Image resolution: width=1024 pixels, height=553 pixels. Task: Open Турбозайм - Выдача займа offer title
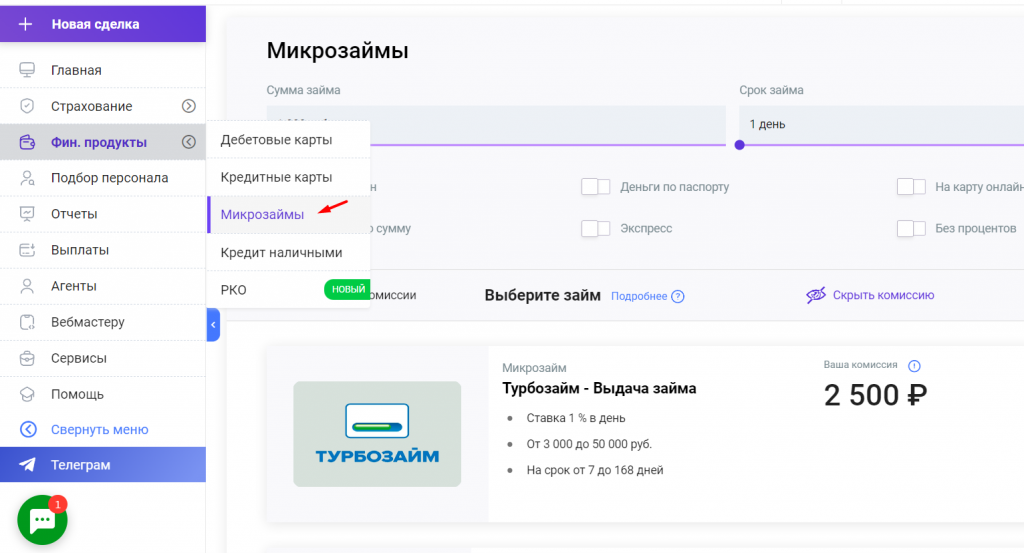(x=599, y=388)
